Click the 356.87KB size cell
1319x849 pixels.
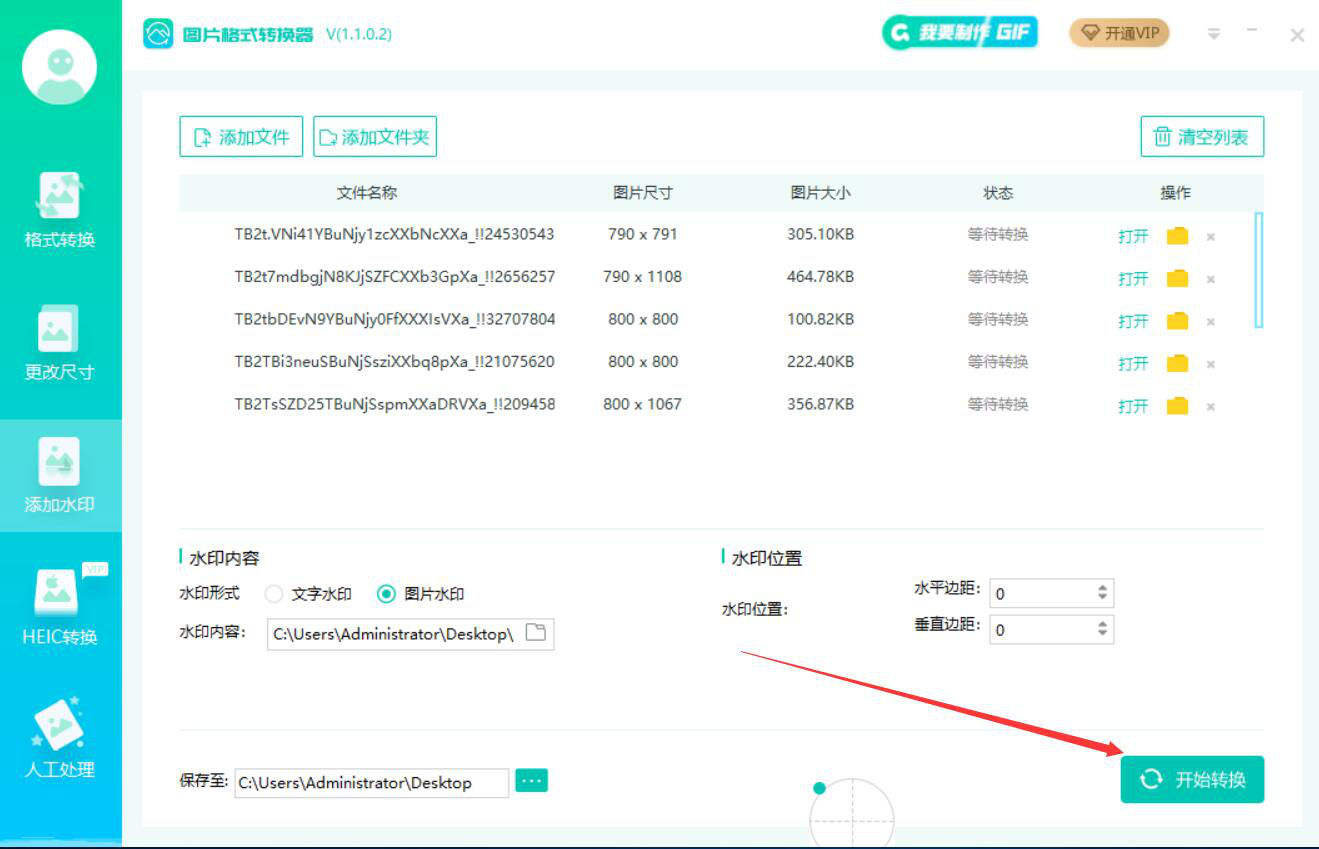(821, 404)
